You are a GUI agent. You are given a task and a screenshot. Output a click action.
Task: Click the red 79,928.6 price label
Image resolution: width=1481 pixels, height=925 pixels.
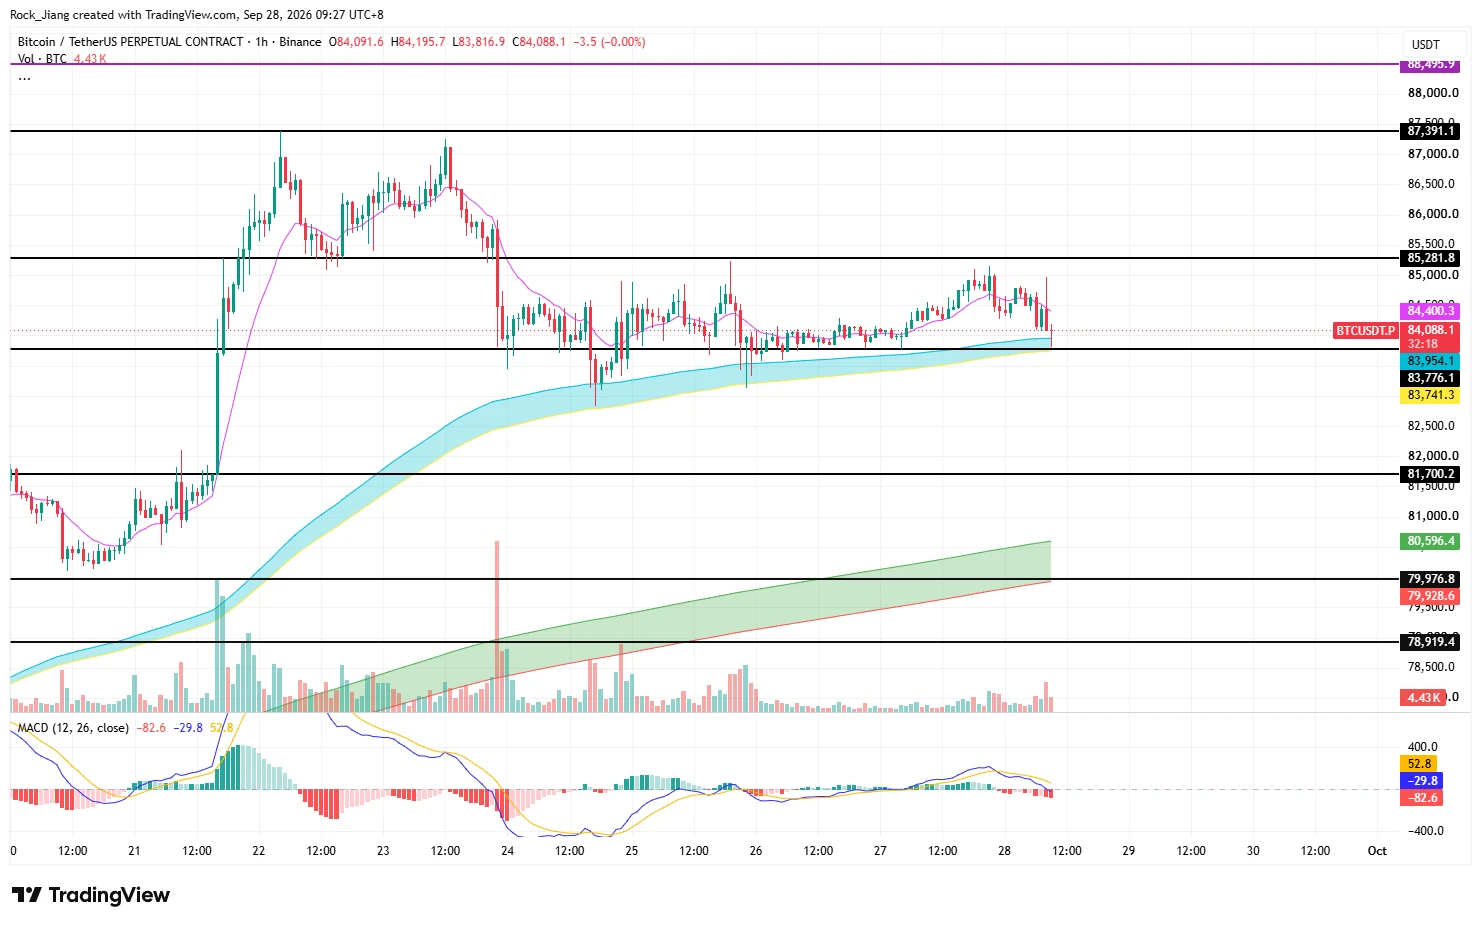point(1431,596)
